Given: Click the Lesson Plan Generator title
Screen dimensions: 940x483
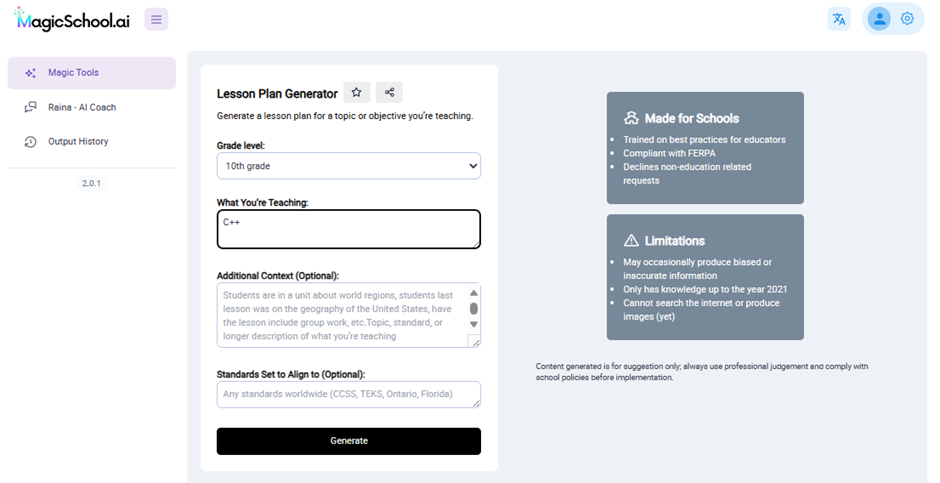Looking at the screenshot, I should 277,94.
